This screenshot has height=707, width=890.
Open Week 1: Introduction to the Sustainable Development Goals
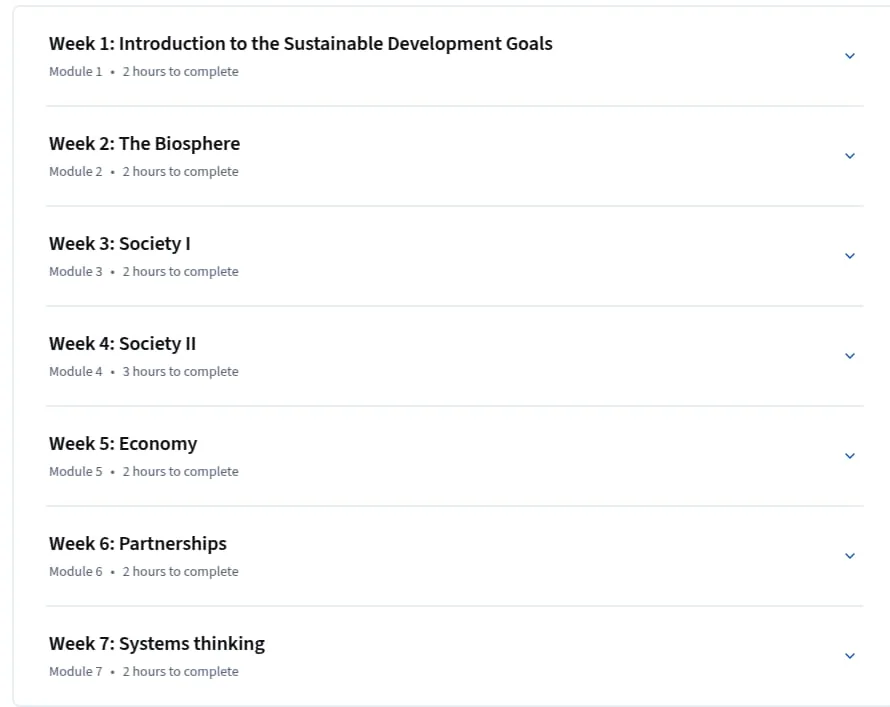[x=301, y=44]
